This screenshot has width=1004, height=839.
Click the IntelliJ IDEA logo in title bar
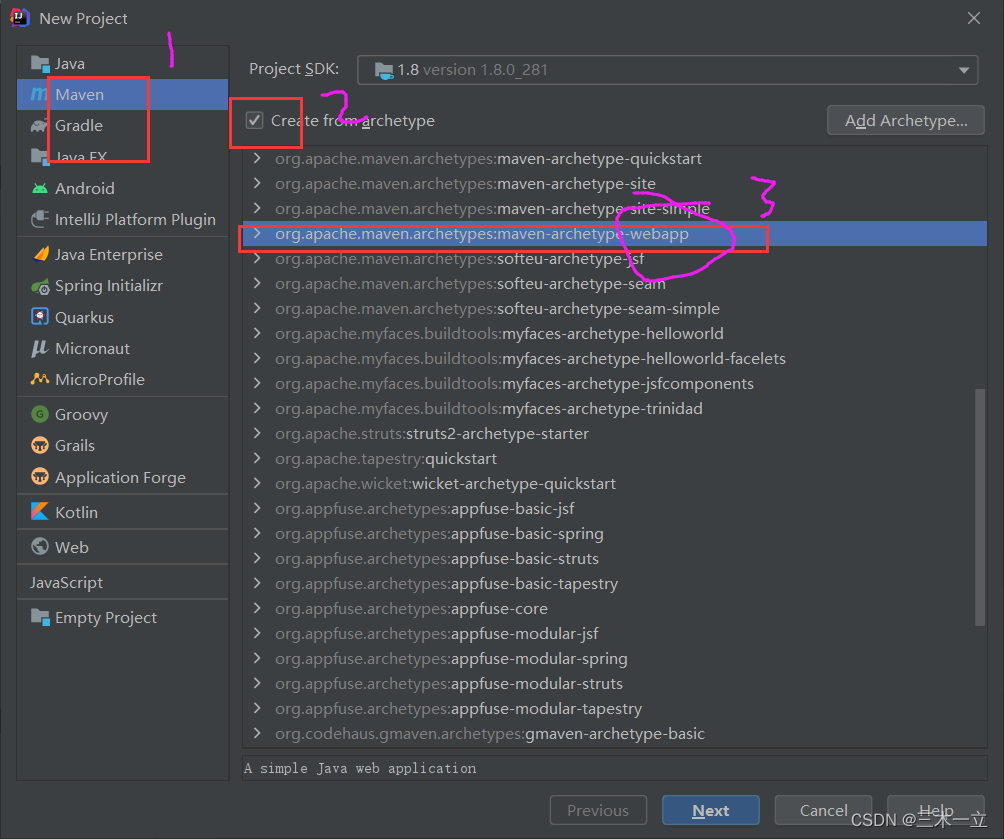pos(19,18)
